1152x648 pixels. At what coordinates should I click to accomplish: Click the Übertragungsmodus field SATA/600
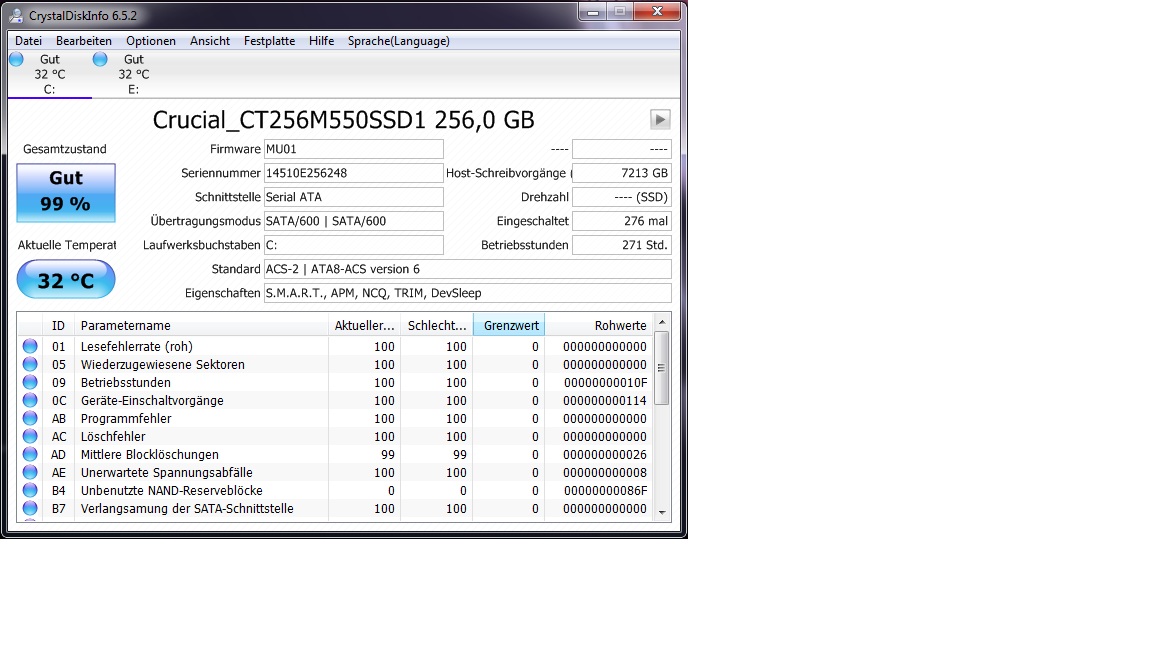click(x=353, y=221)
